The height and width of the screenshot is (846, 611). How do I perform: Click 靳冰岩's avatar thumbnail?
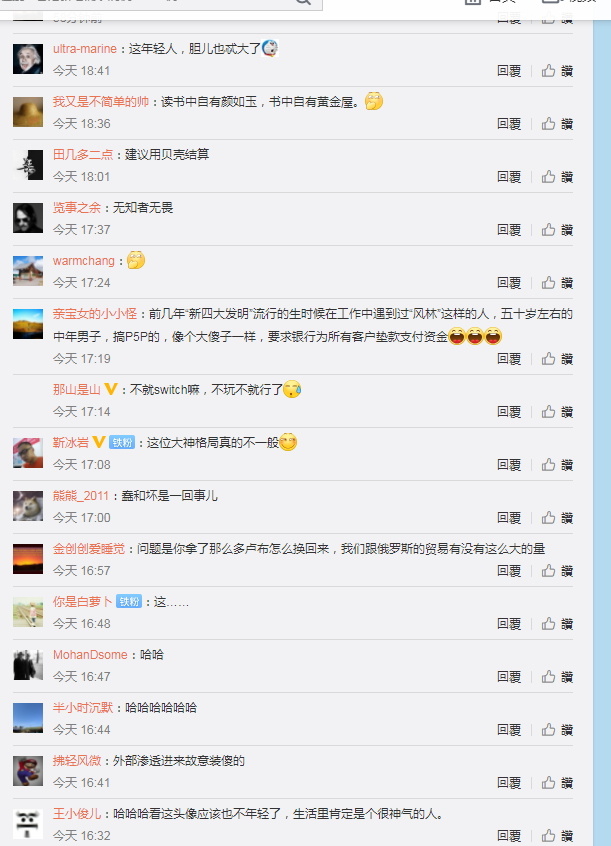click(x=28, y=453)
